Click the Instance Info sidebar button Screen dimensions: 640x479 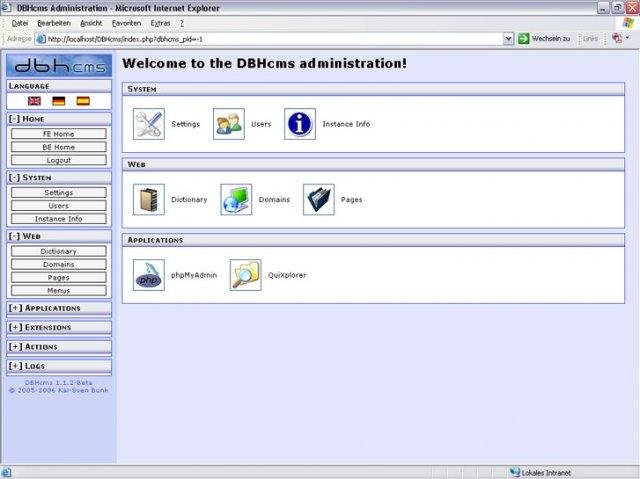point(59,219)
